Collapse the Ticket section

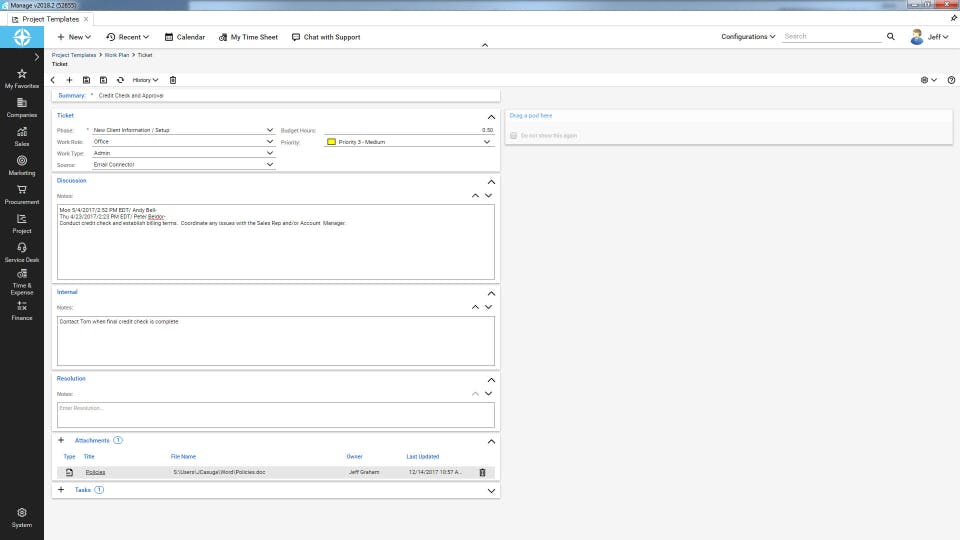(491, 116)
